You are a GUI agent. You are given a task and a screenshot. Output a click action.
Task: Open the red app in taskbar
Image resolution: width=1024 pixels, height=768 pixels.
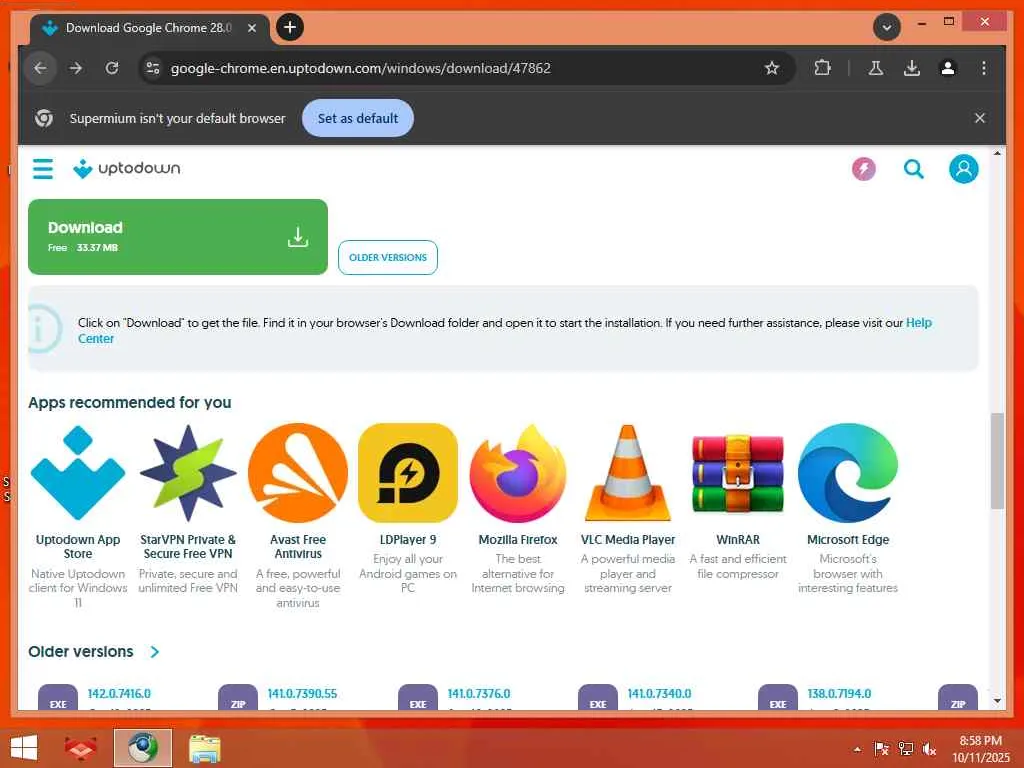(x=80, y=748)
